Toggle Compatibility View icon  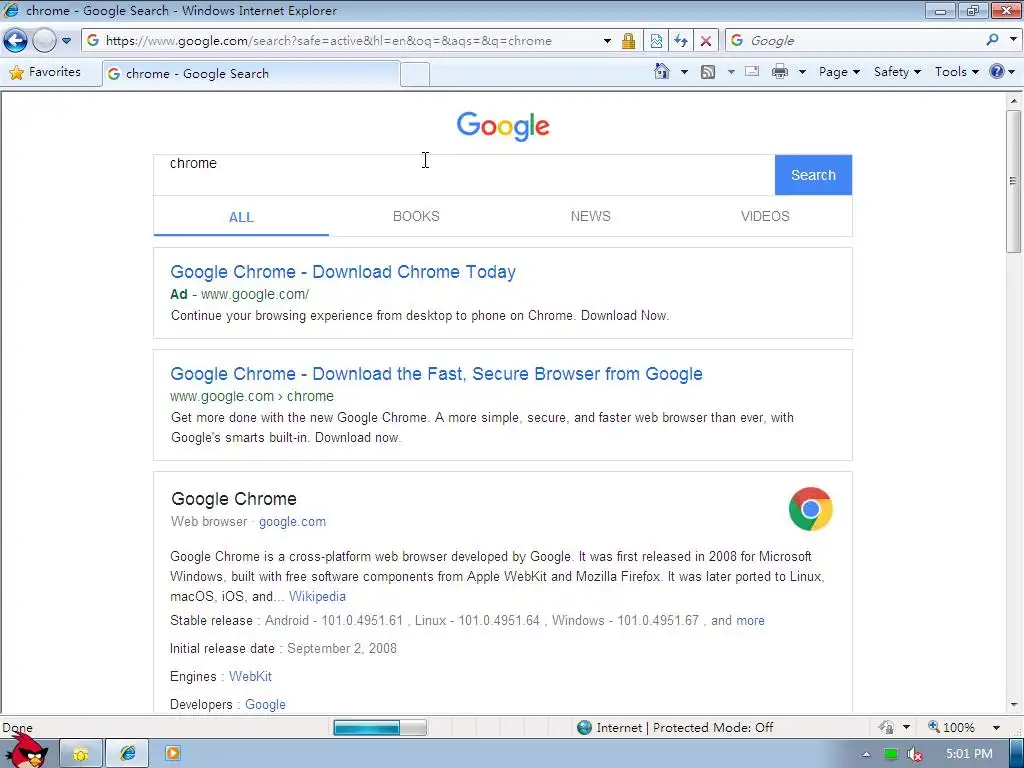coord(656,40)
